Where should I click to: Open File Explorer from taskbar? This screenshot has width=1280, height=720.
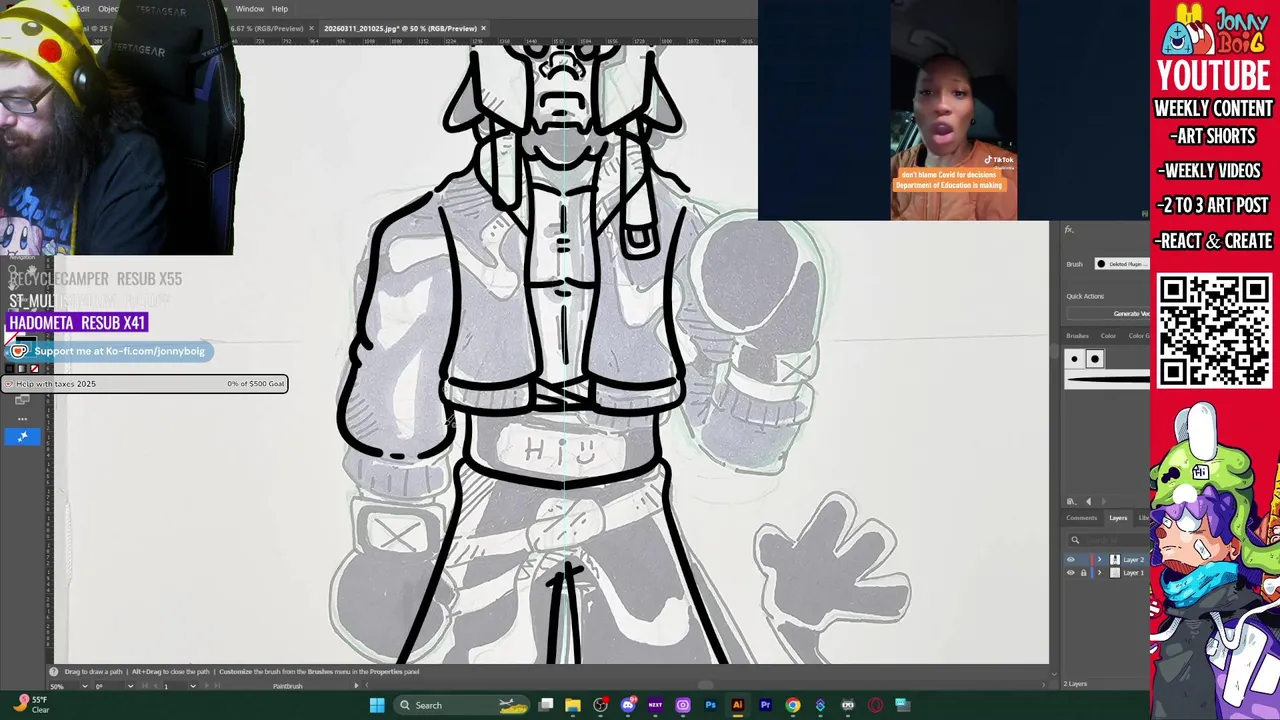573,705
